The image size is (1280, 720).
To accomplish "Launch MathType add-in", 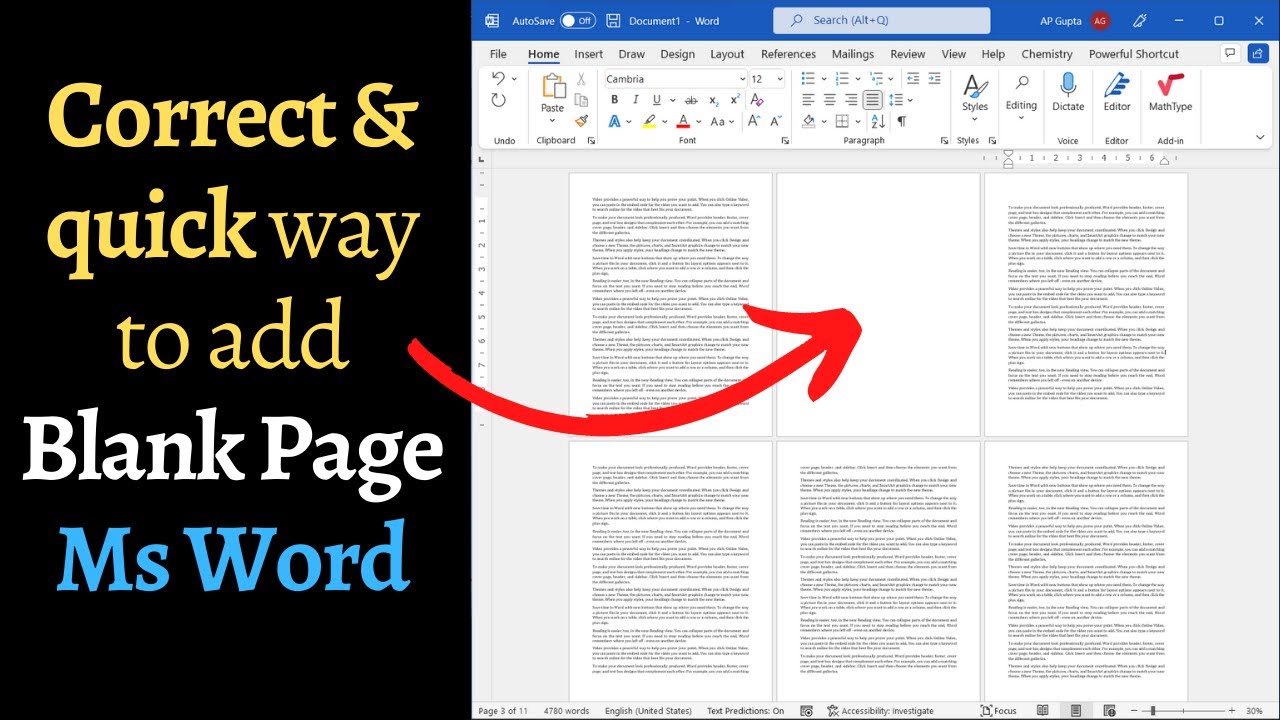I will click(1170, 92).
